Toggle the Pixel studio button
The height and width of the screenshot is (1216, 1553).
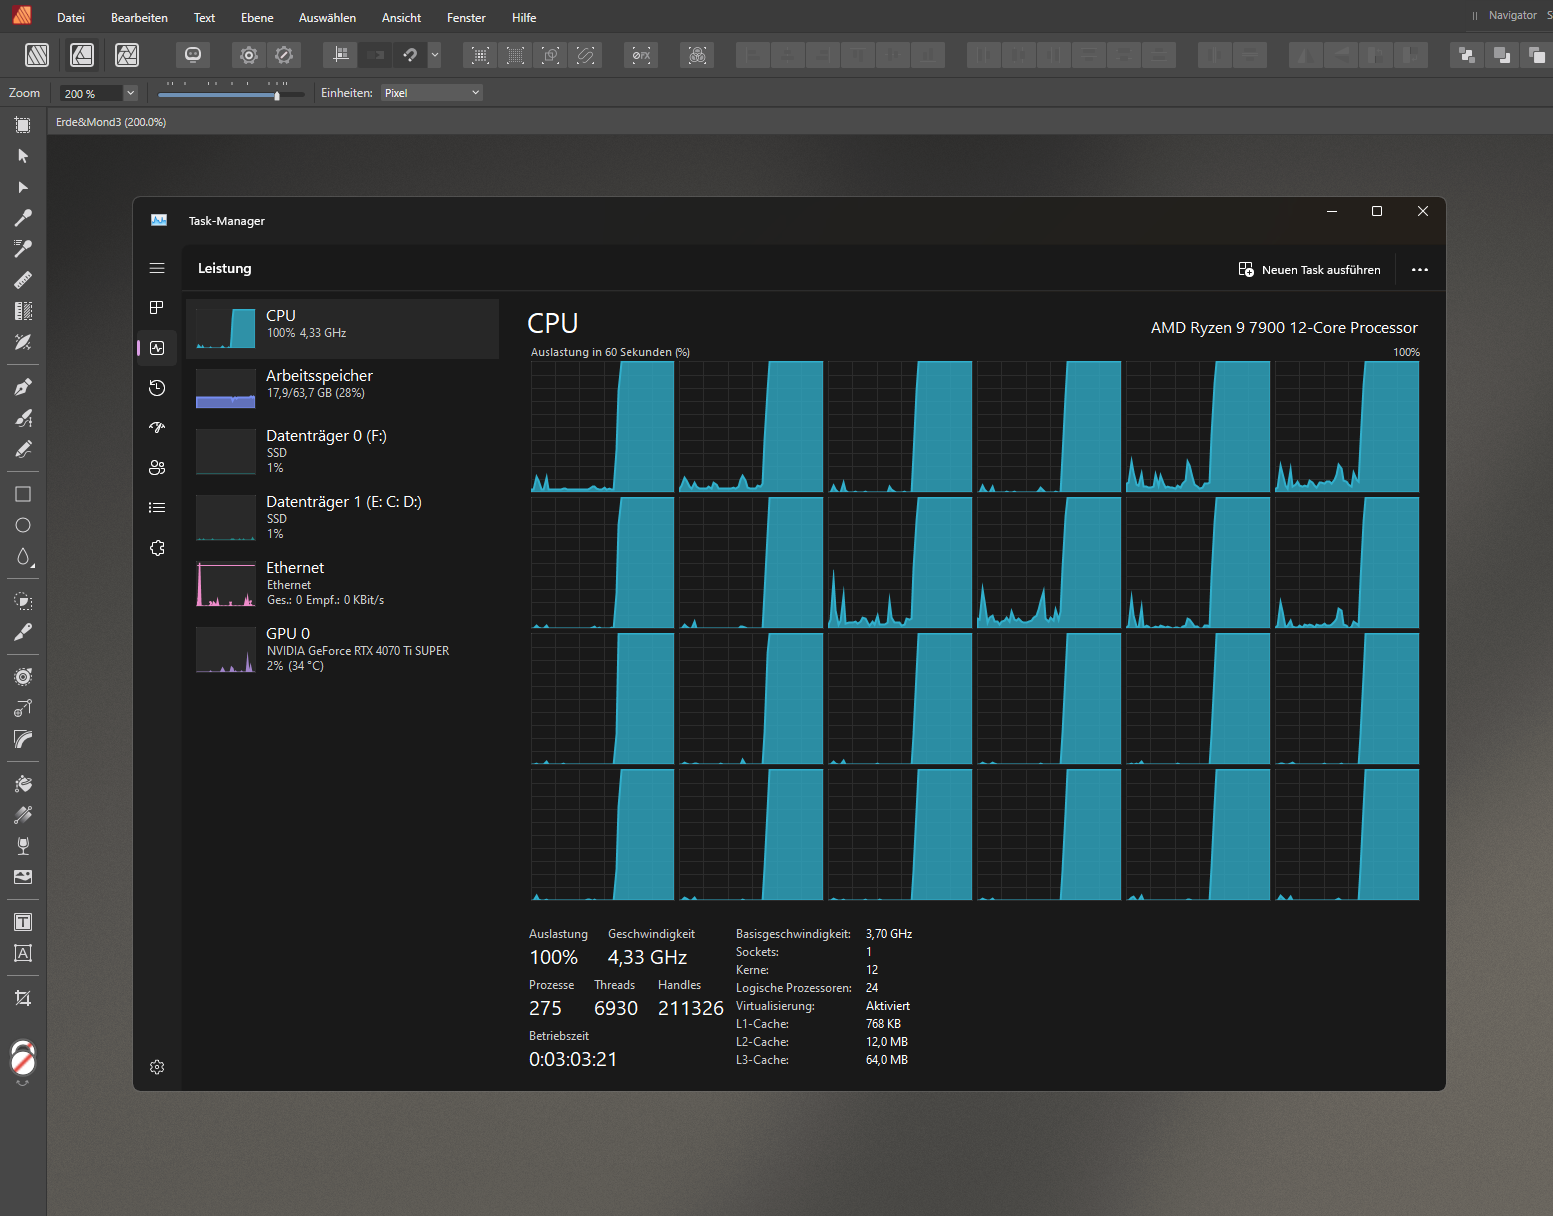click(127, 55)
